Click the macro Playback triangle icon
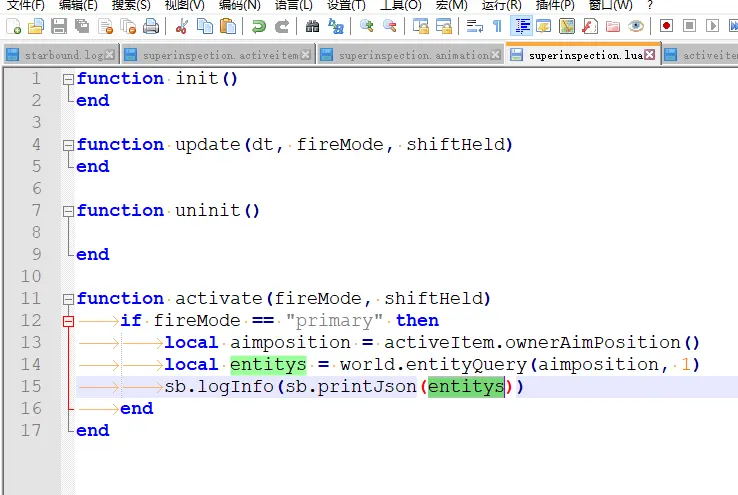Viewport: 738px width, 495px height. [x=712, y=26]
